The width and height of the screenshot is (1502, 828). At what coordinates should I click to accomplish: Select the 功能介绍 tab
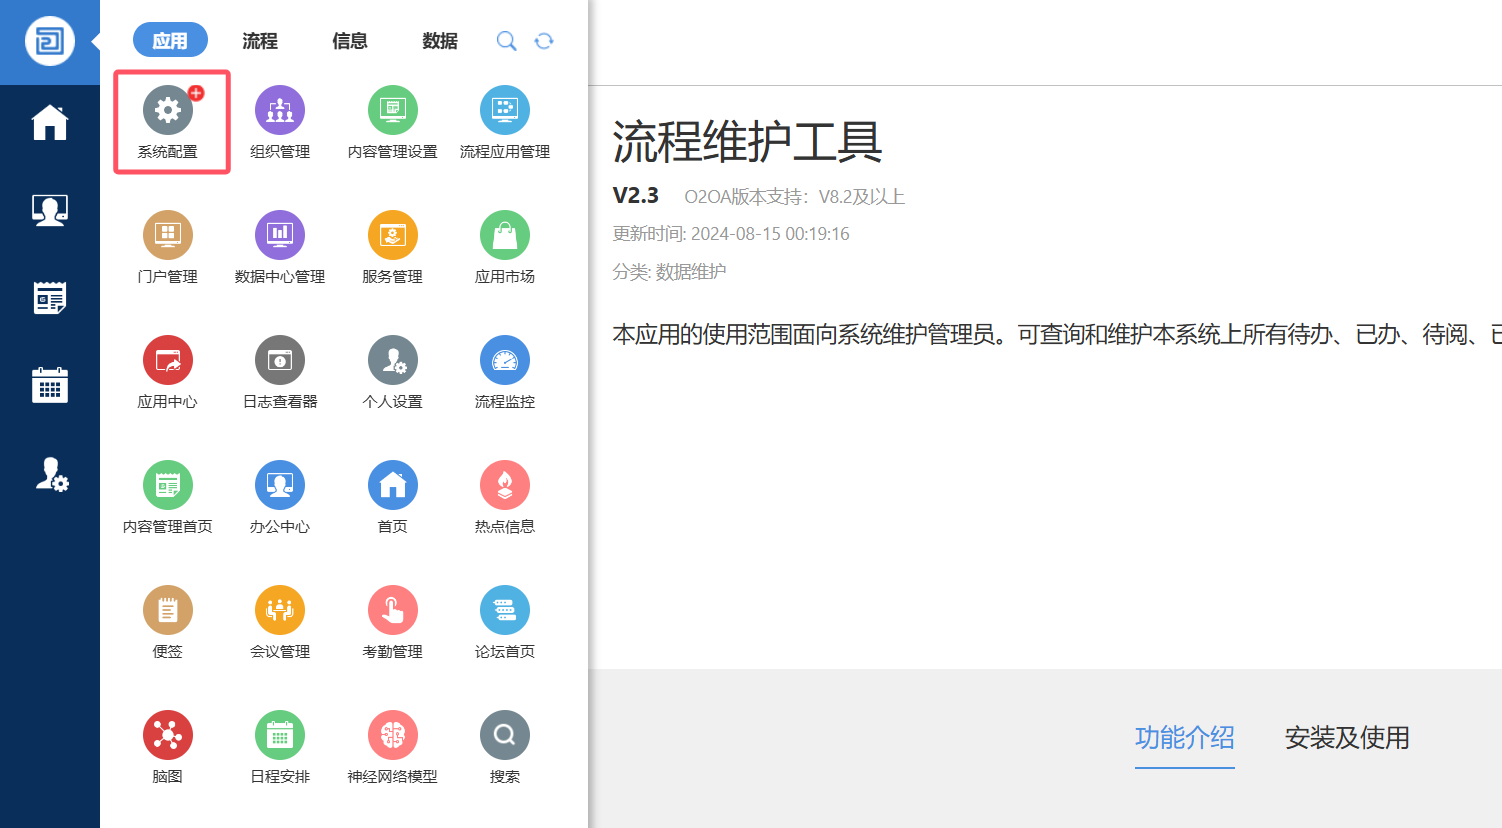coord(1184,738)
